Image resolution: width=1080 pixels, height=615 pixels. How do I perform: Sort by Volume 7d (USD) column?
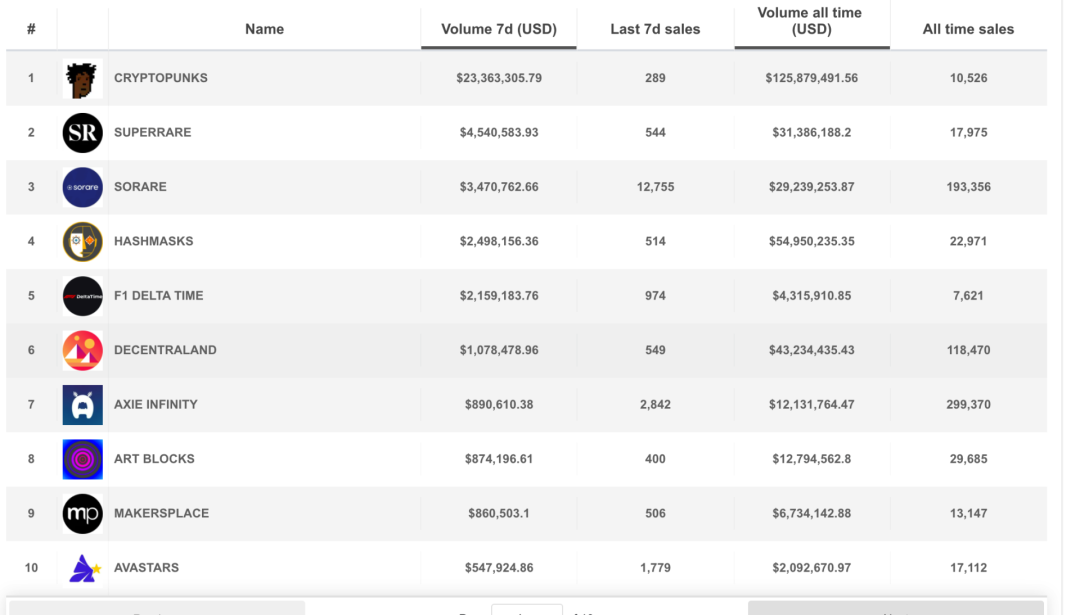tap(499, 29)
